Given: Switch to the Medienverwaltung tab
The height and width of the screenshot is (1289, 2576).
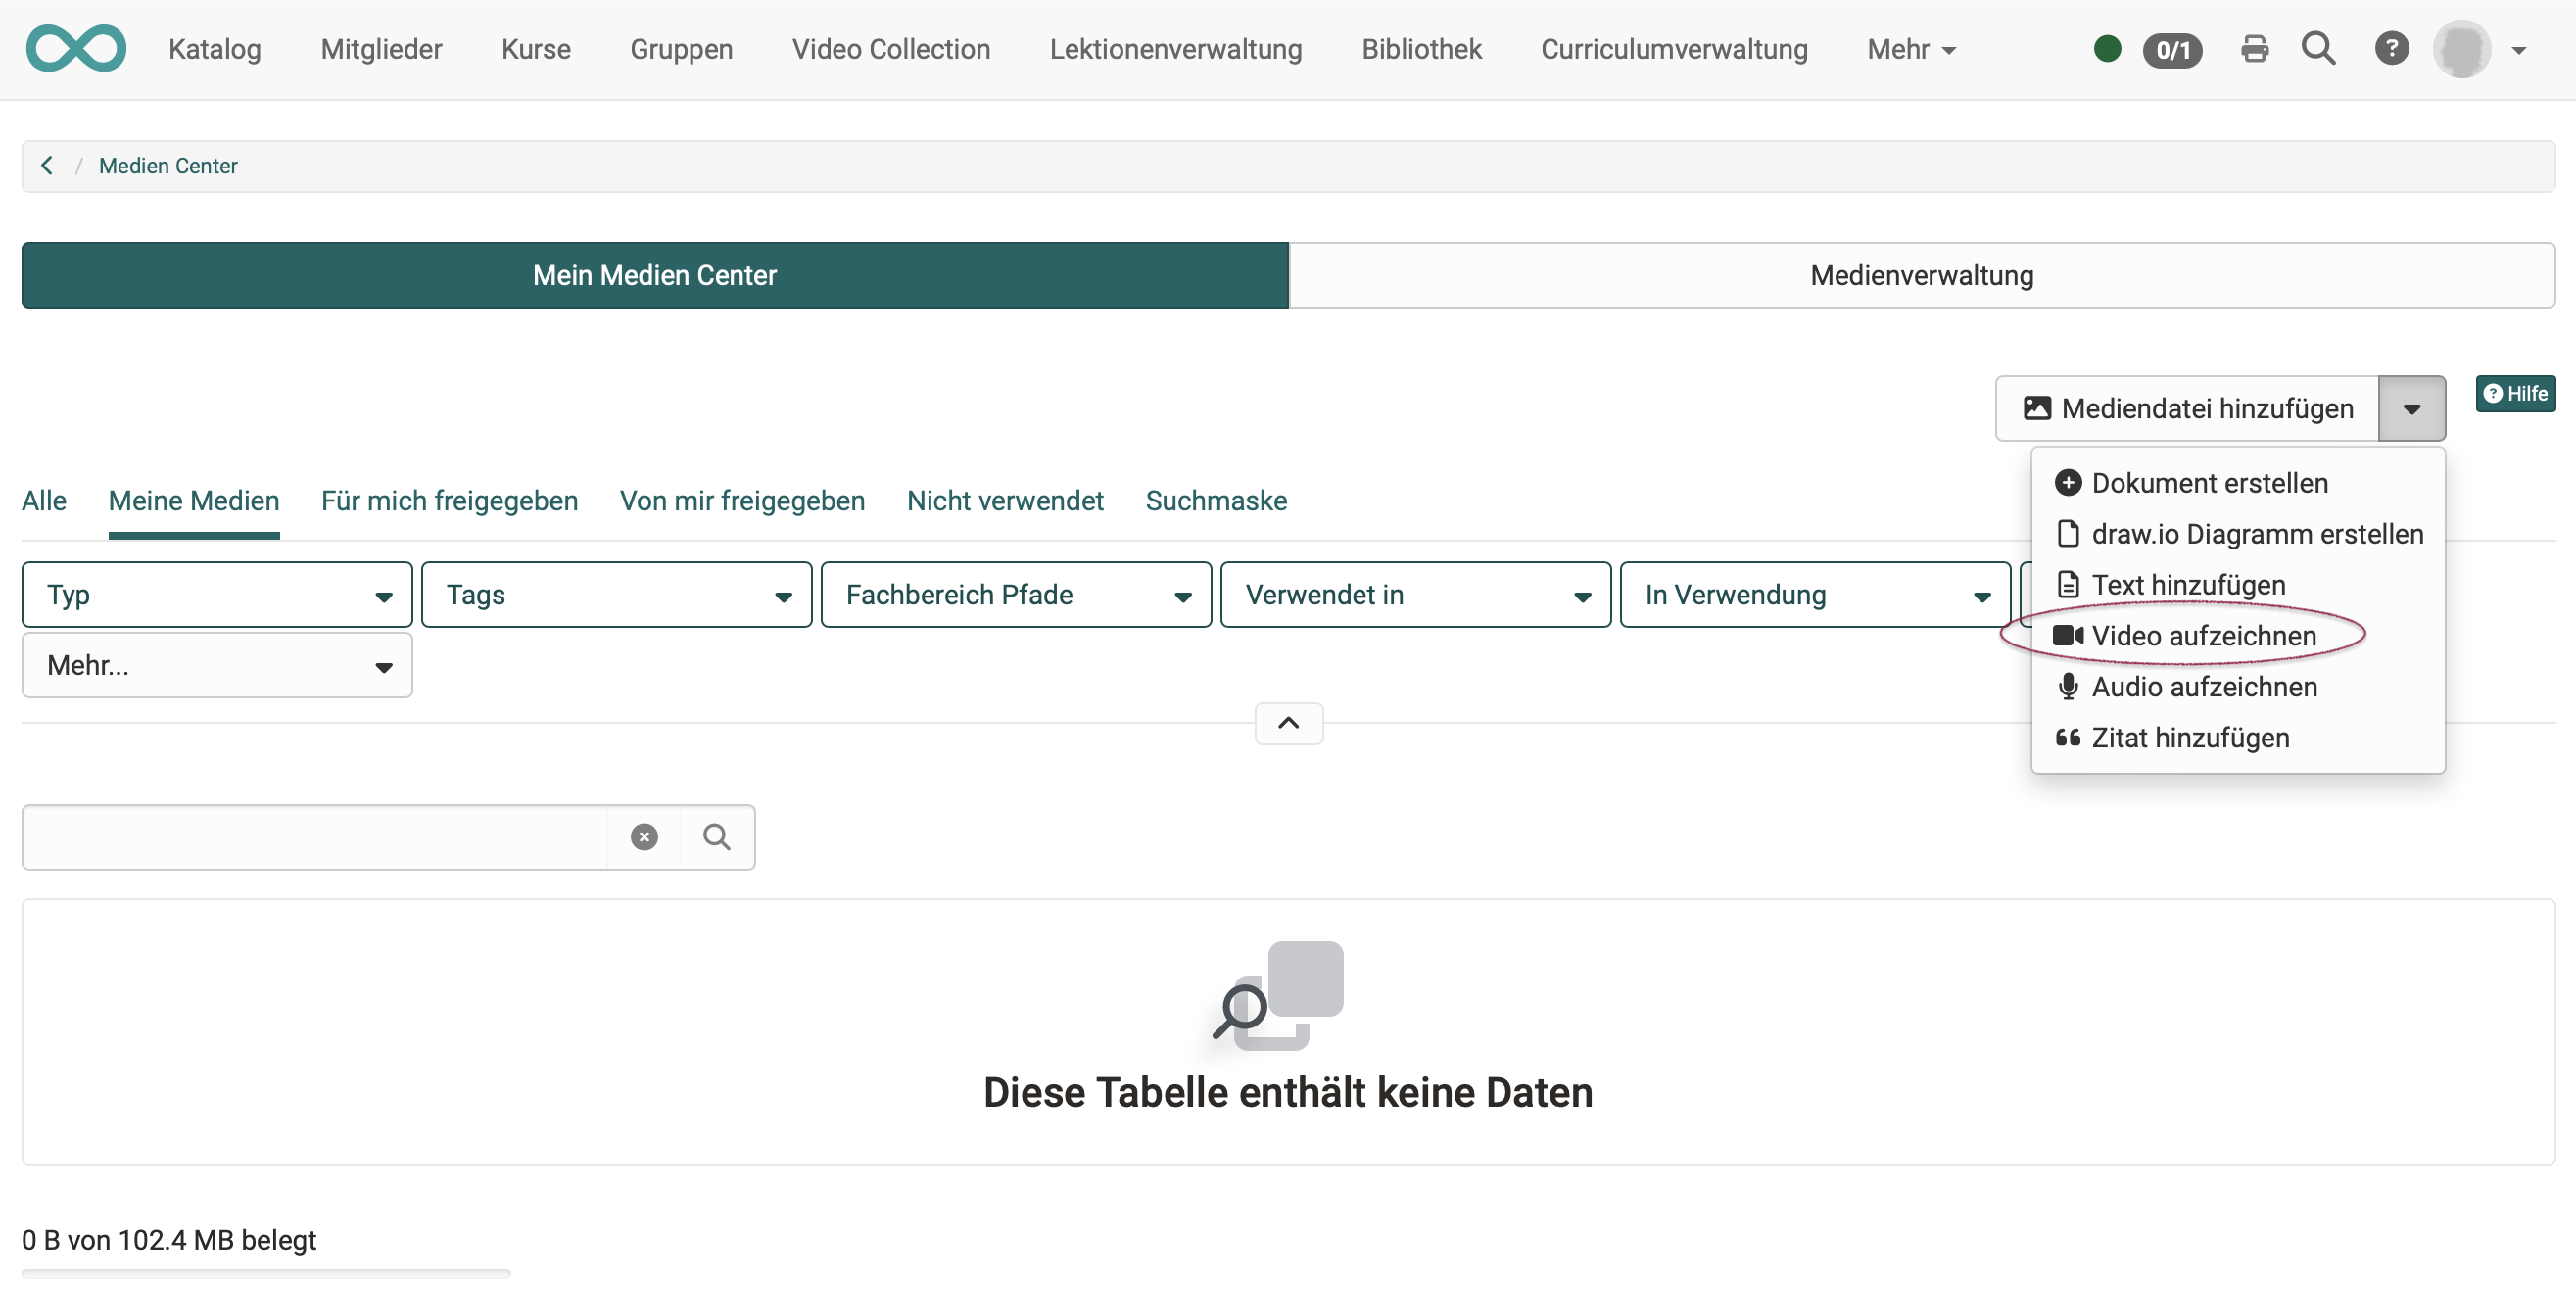Looking at the screenshot, I should [1921, 276].
